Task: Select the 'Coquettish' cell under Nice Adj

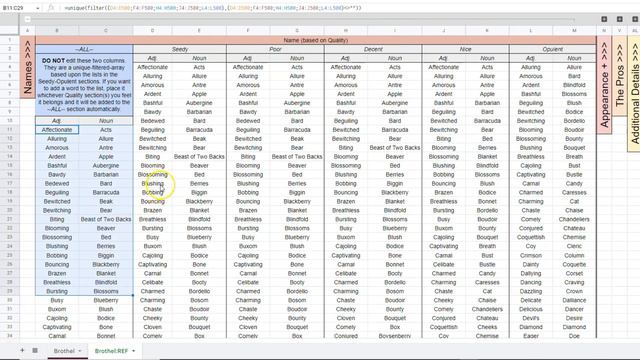Action: pyautogui.click(x=444, y=327)
